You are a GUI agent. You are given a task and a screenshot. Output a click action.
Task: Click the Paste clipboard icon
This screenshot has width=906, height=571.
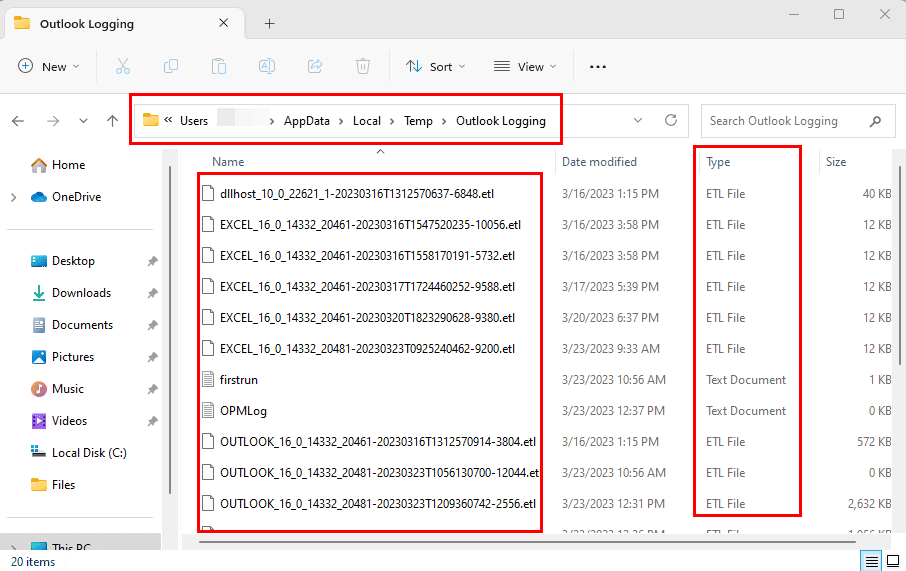[219, 67]
